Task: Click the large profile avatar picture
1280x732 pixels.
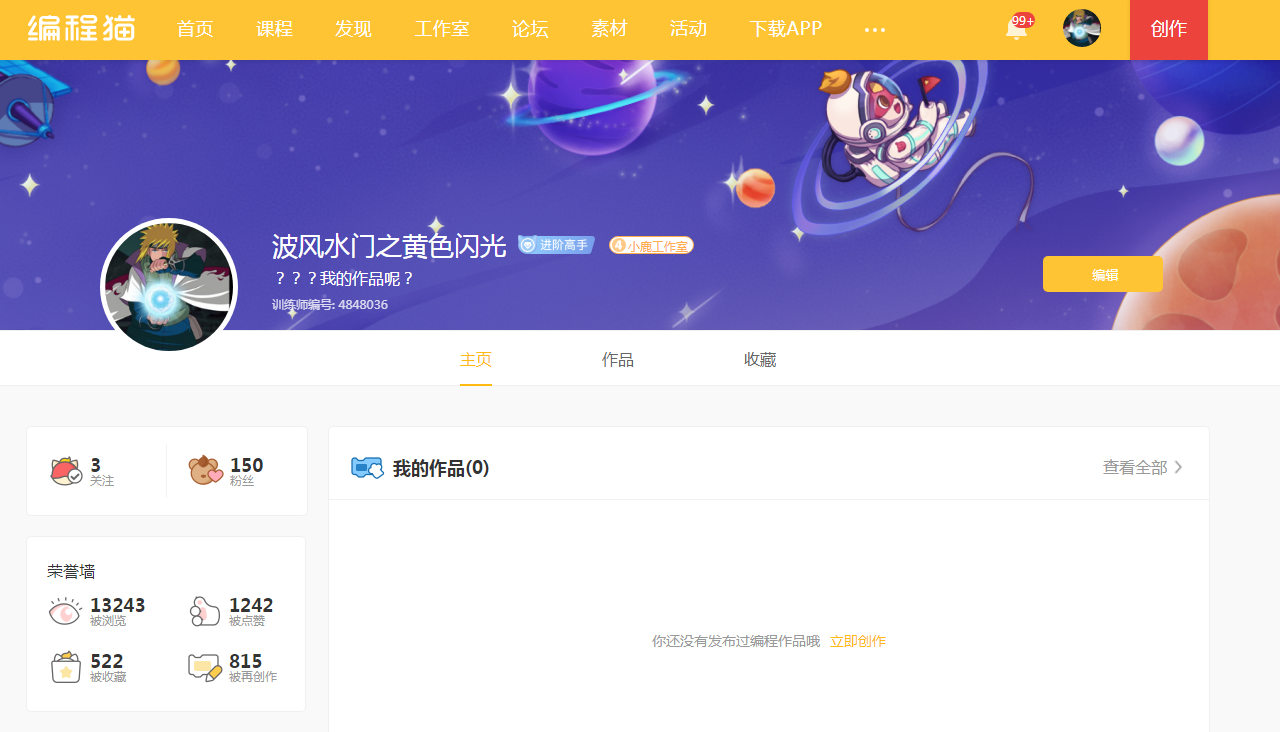Action: click(x=169, y=286)
